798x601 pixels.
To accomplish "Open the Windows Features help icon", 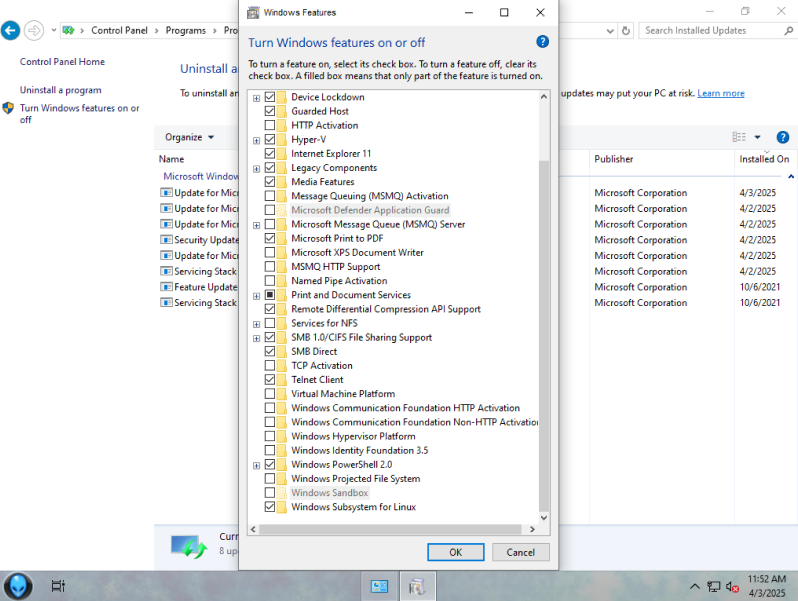I will 543,42.
